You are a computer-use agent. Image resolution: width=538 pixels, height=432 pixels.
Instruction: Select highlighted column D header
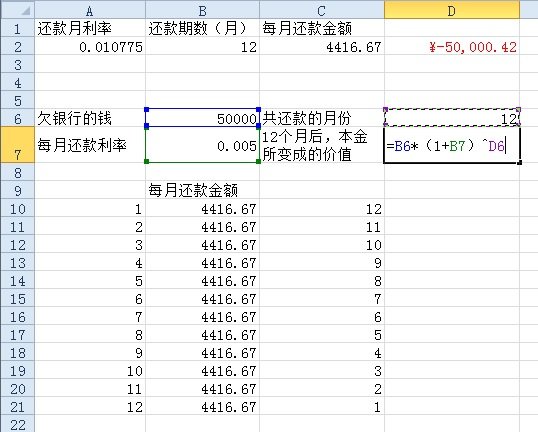coord(452,9)
